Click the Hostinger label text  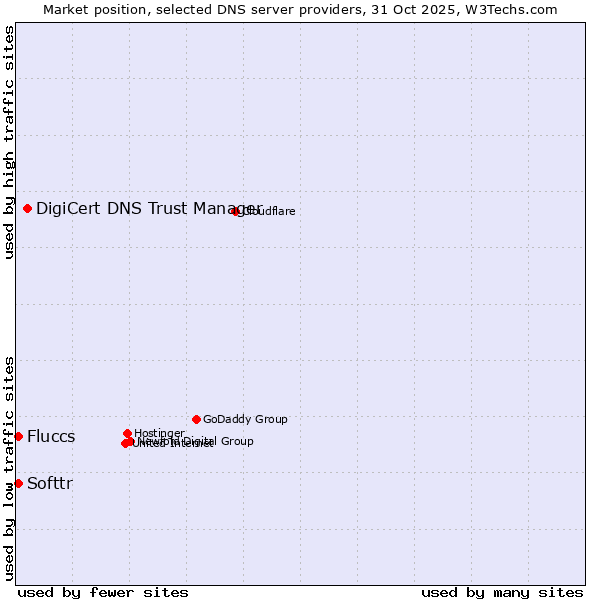pos(159,433)
